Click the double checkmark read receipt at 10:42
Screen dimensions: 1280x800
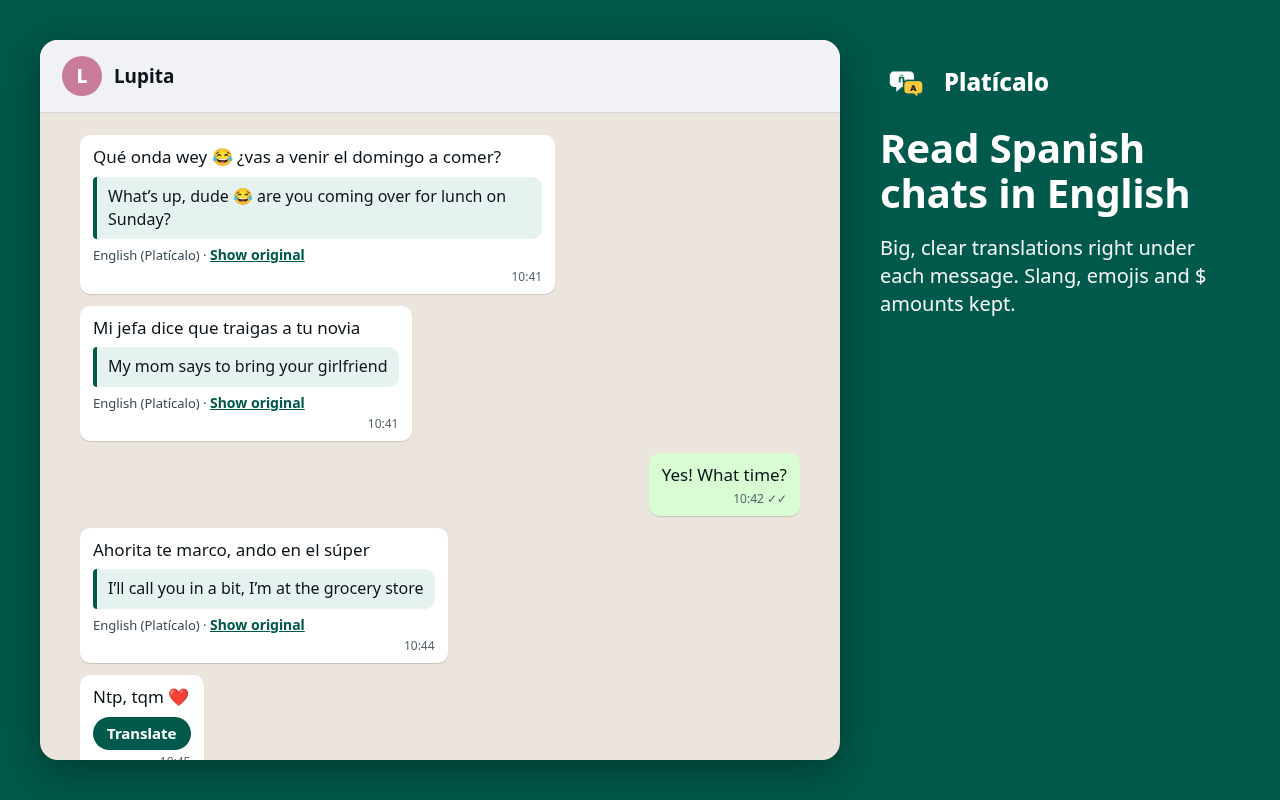[777, 499]
